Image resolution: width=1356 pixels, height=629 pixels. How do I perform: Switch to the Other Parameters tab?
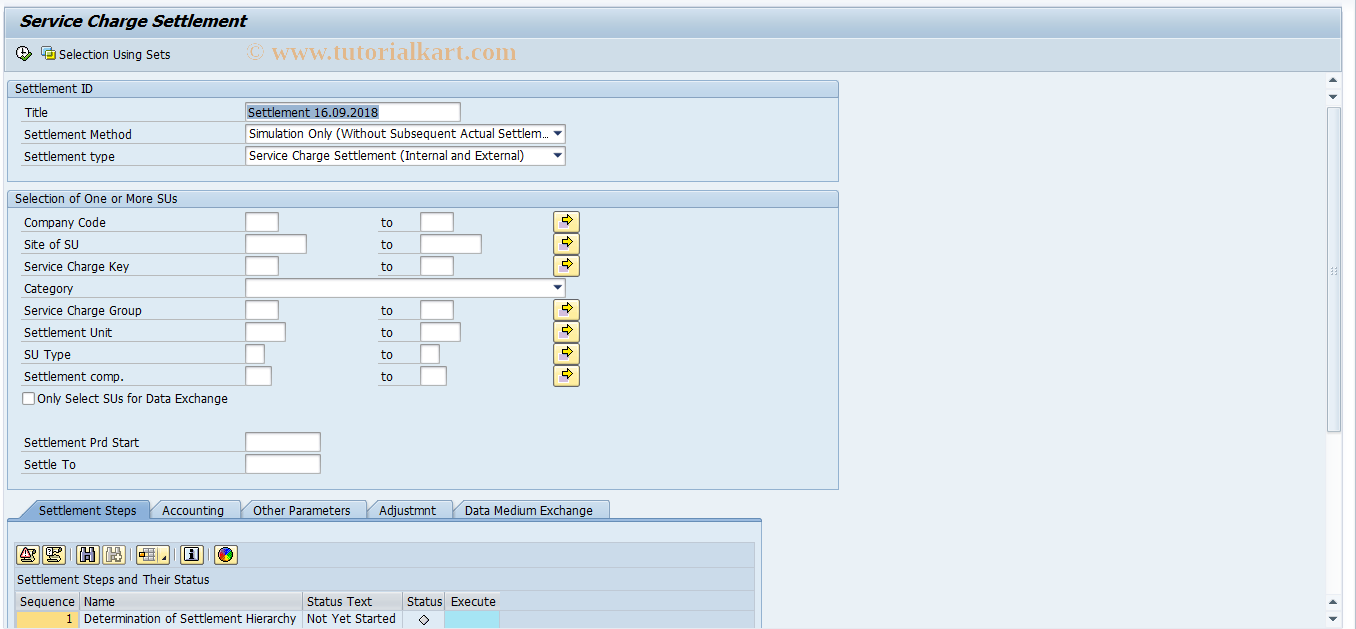coord(302,510)
